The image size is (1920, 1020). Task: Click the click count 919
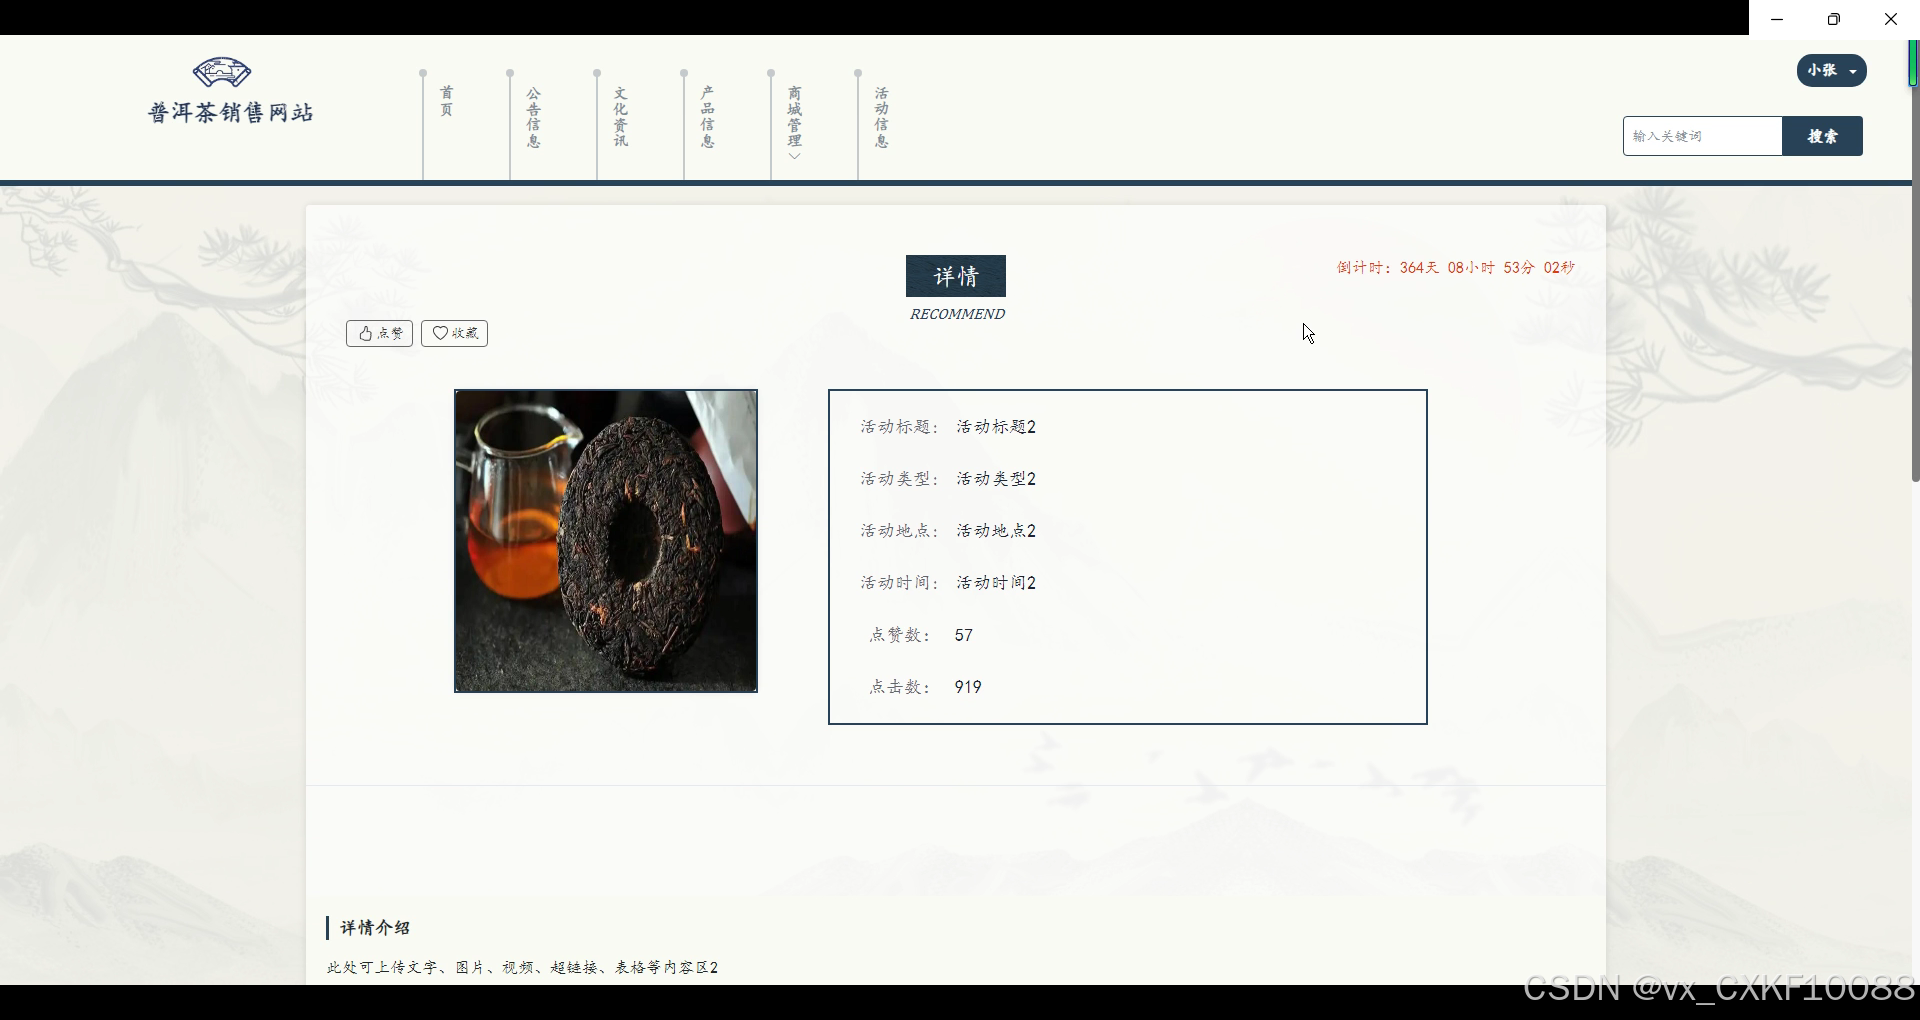pyautogui.click(x=968, y=687)
